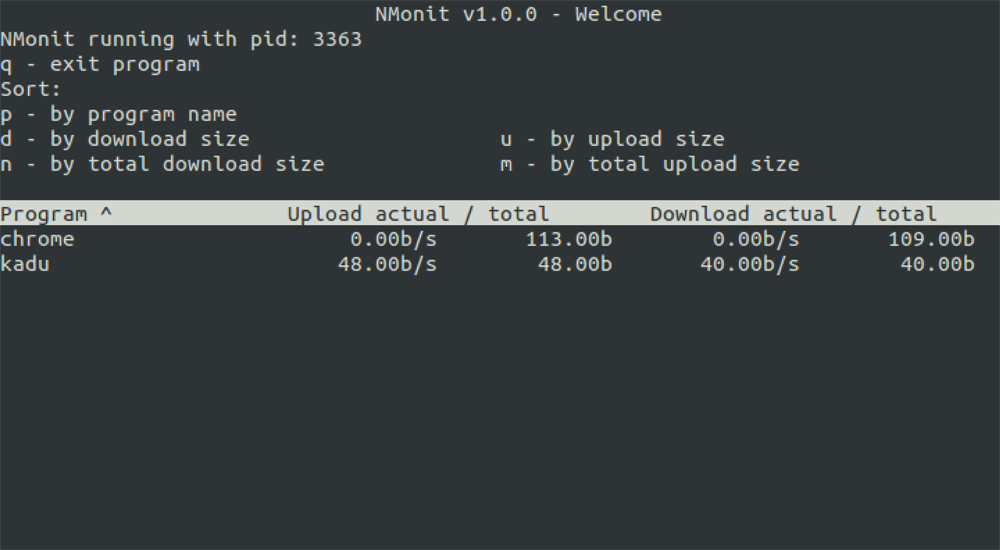Image resolution: width=1000 pixels, height=550 pixels.
Task: Select the chrome process row
Action: (500, 239)
